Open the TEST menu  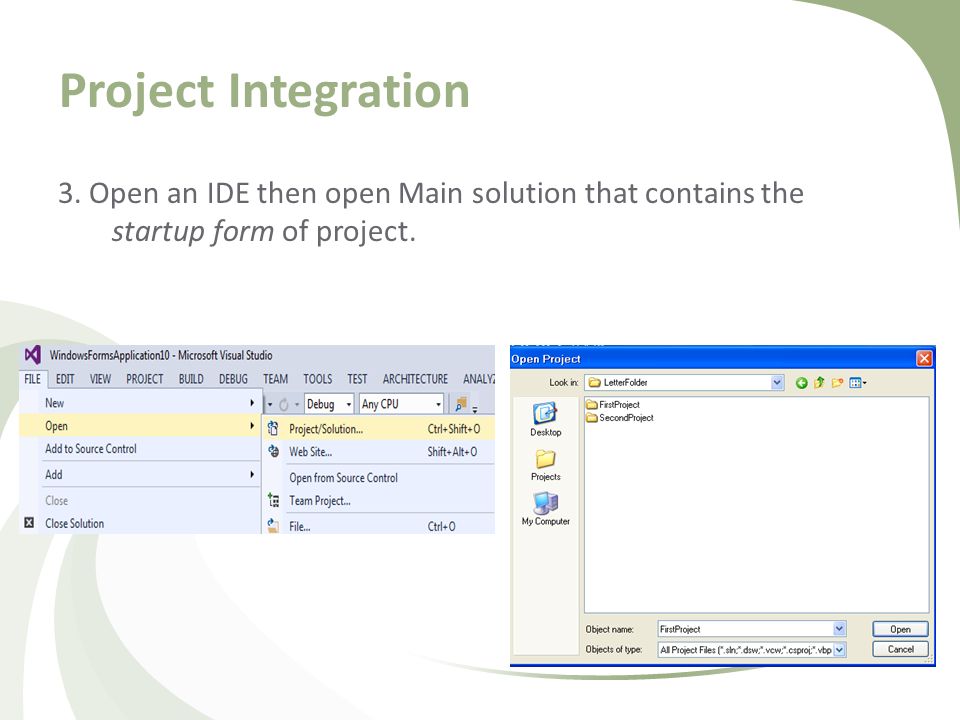point(357,379)
